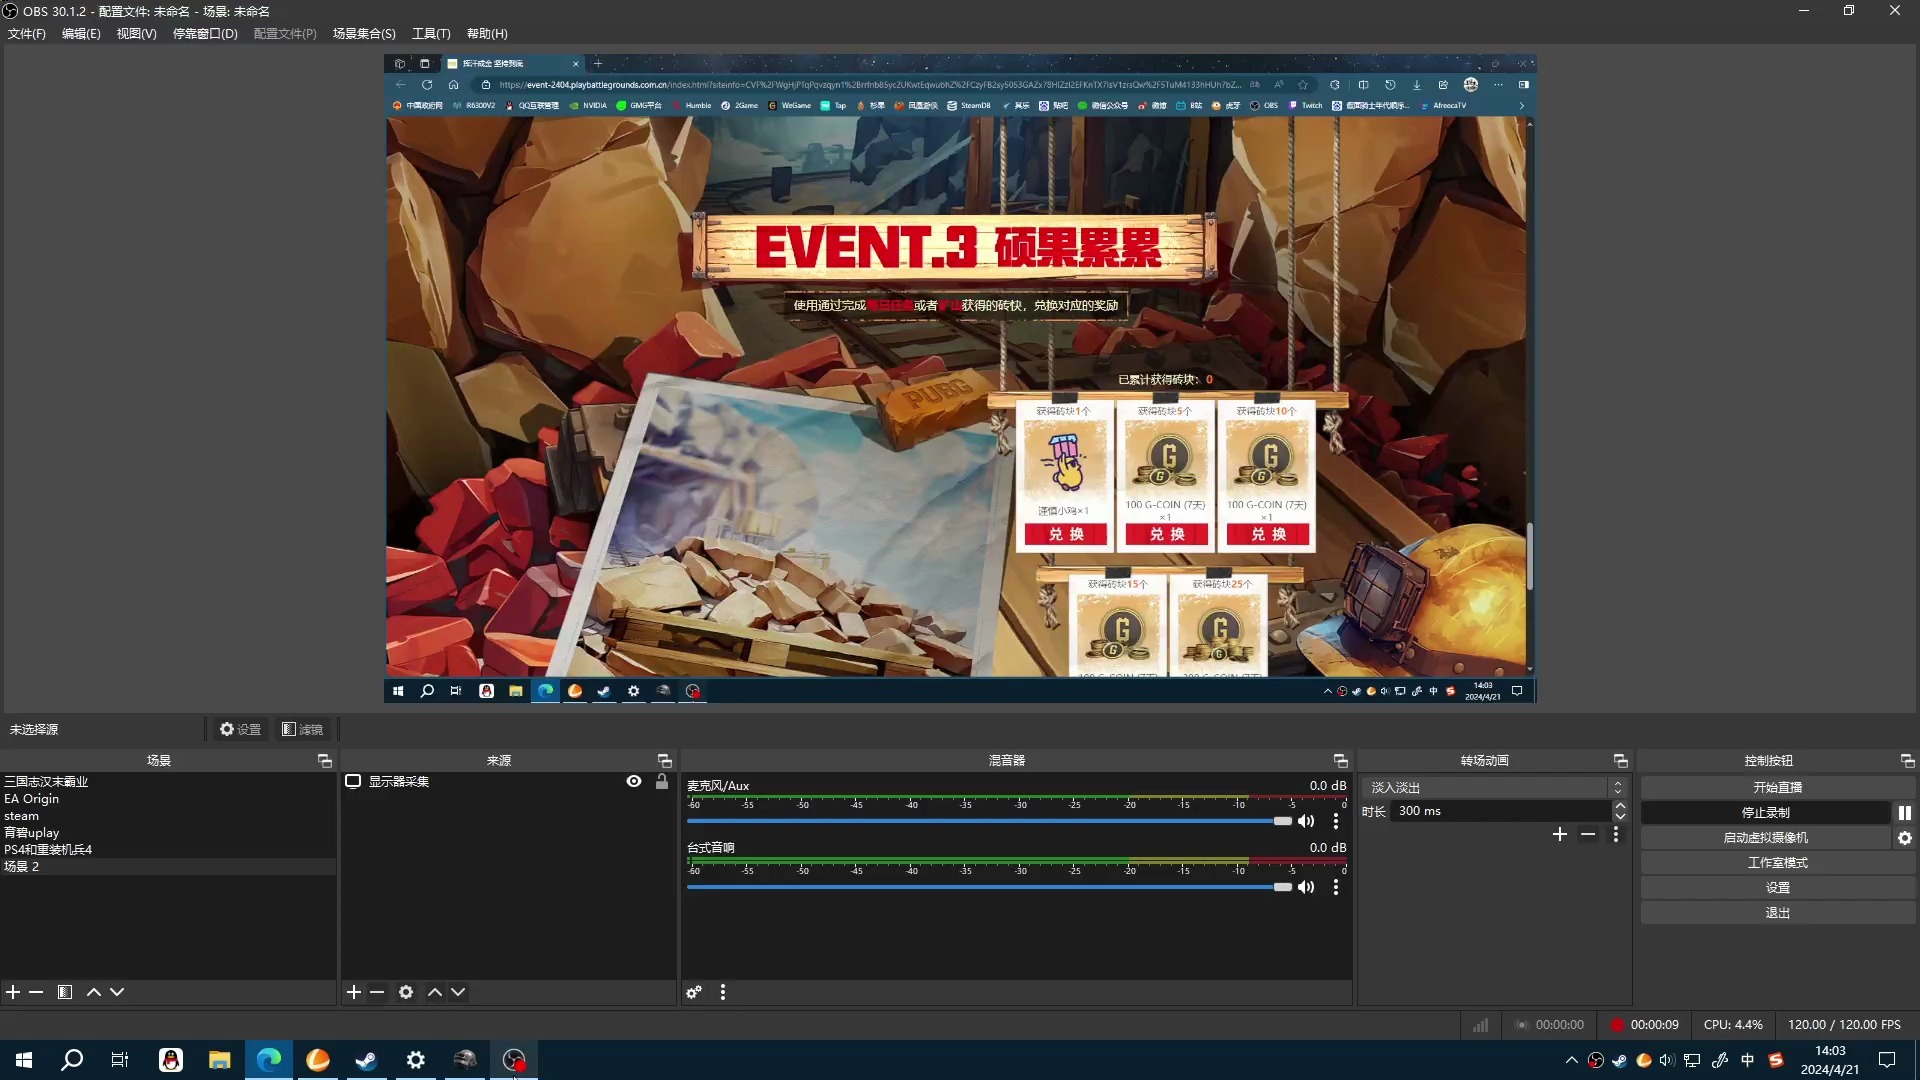Open 麦克风/Aux track options menu
The height and width of the screenshot is (1080, 1920).
pos(1336,821)
